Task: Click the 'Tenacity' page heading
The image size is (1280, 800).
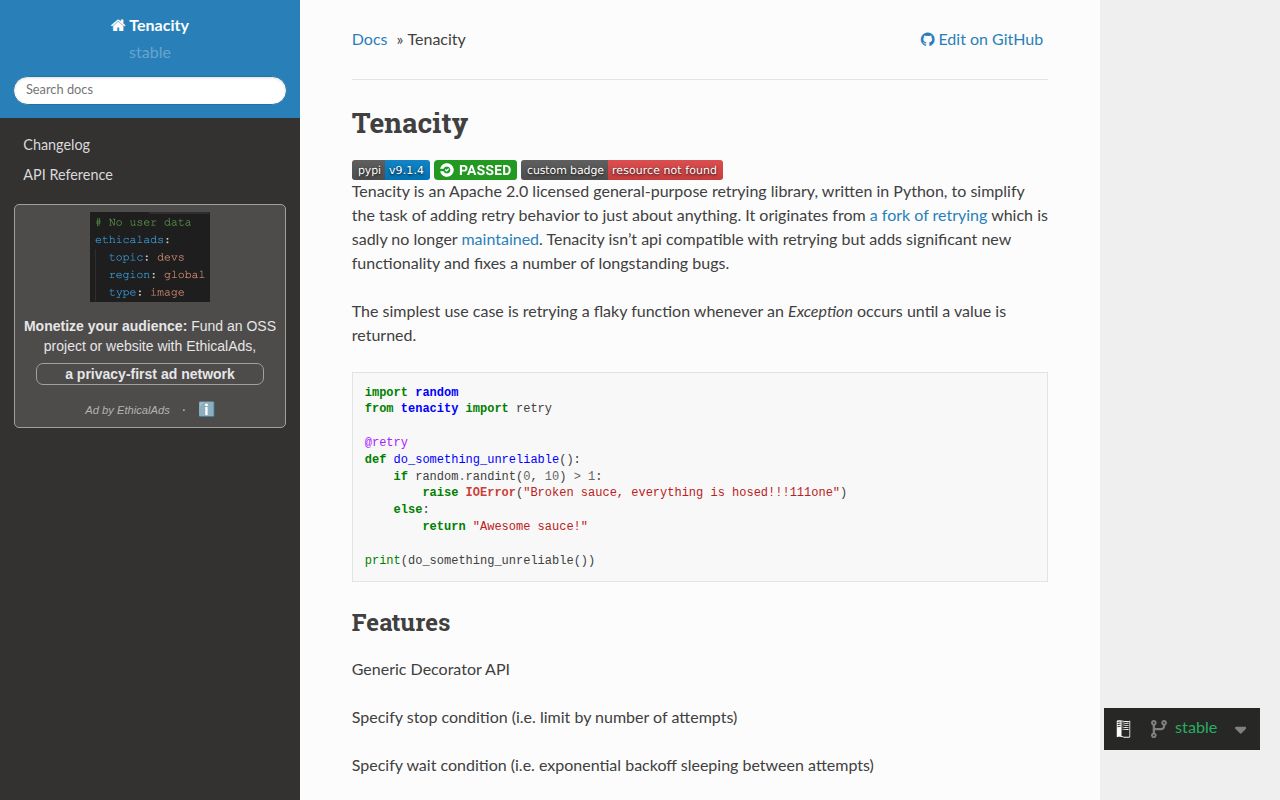Action: tap(410, 124)
